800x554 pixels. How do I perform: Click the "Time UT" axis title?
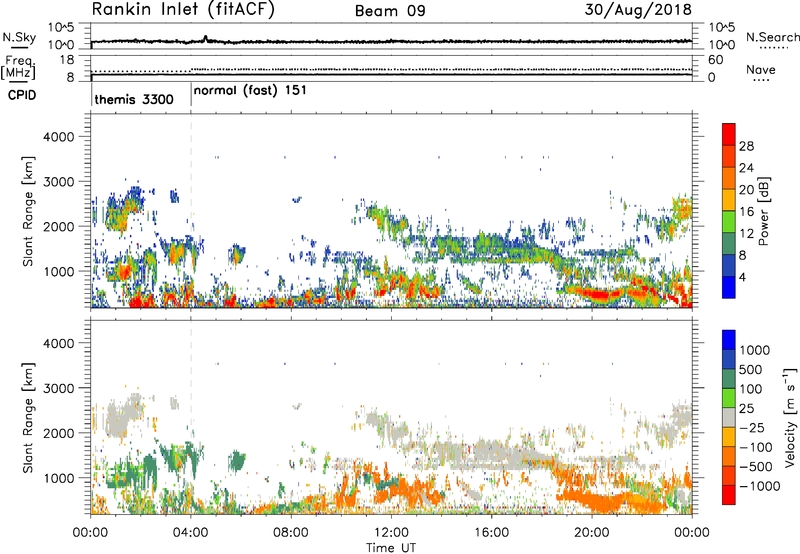click(x=391, y=547)
